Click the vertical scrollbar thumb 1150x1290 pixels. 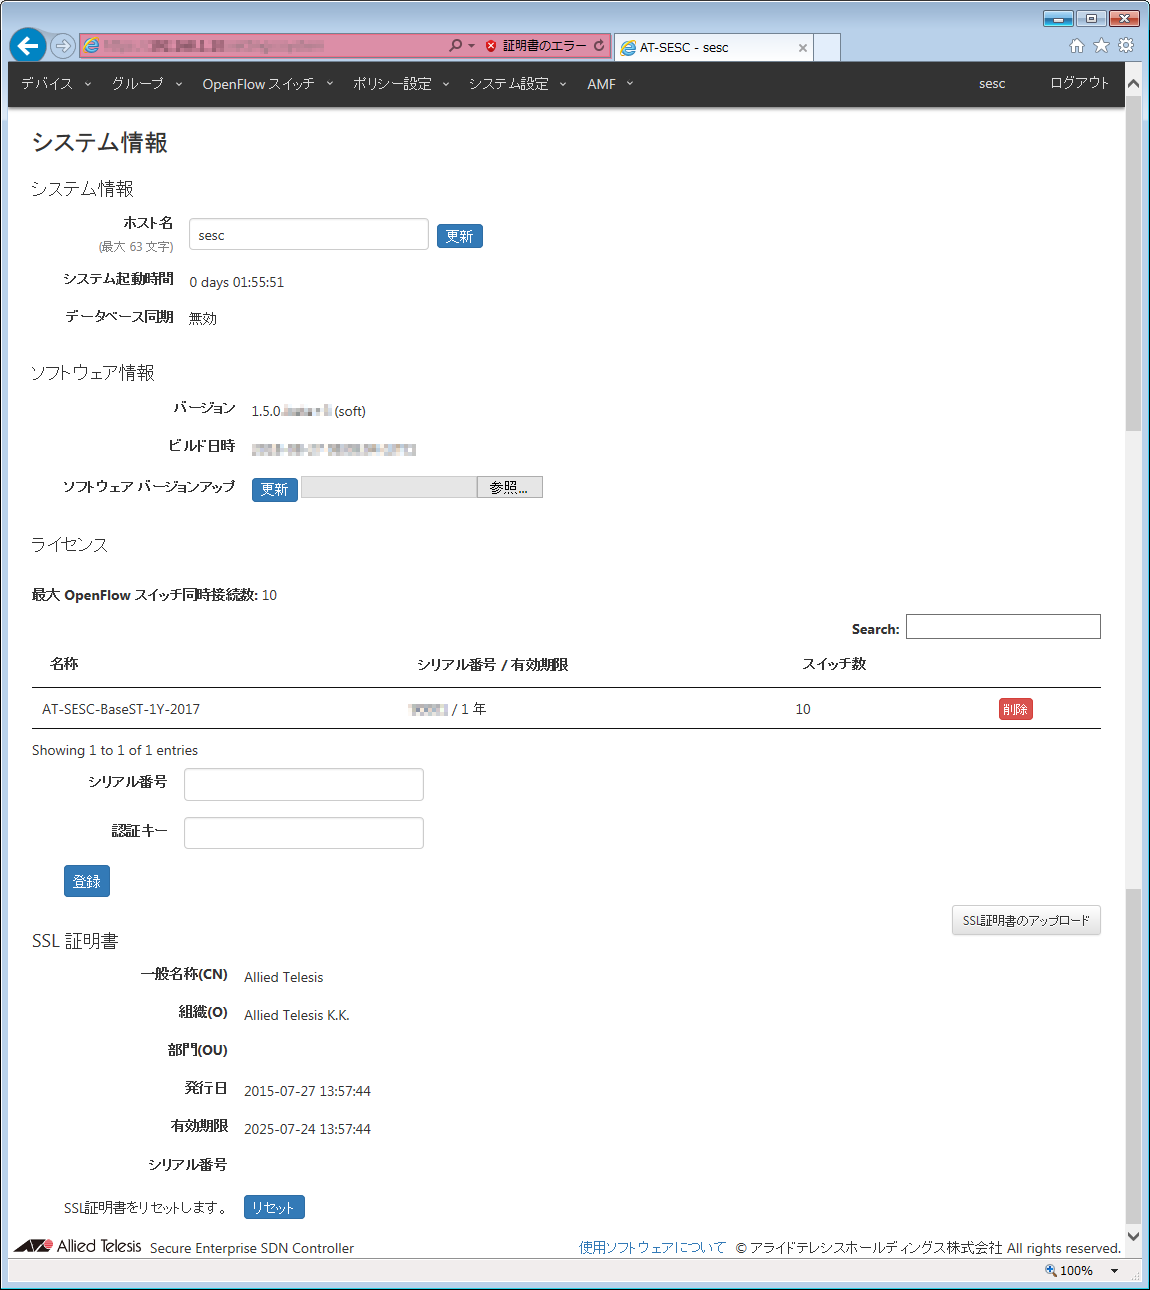(1133, 265)
